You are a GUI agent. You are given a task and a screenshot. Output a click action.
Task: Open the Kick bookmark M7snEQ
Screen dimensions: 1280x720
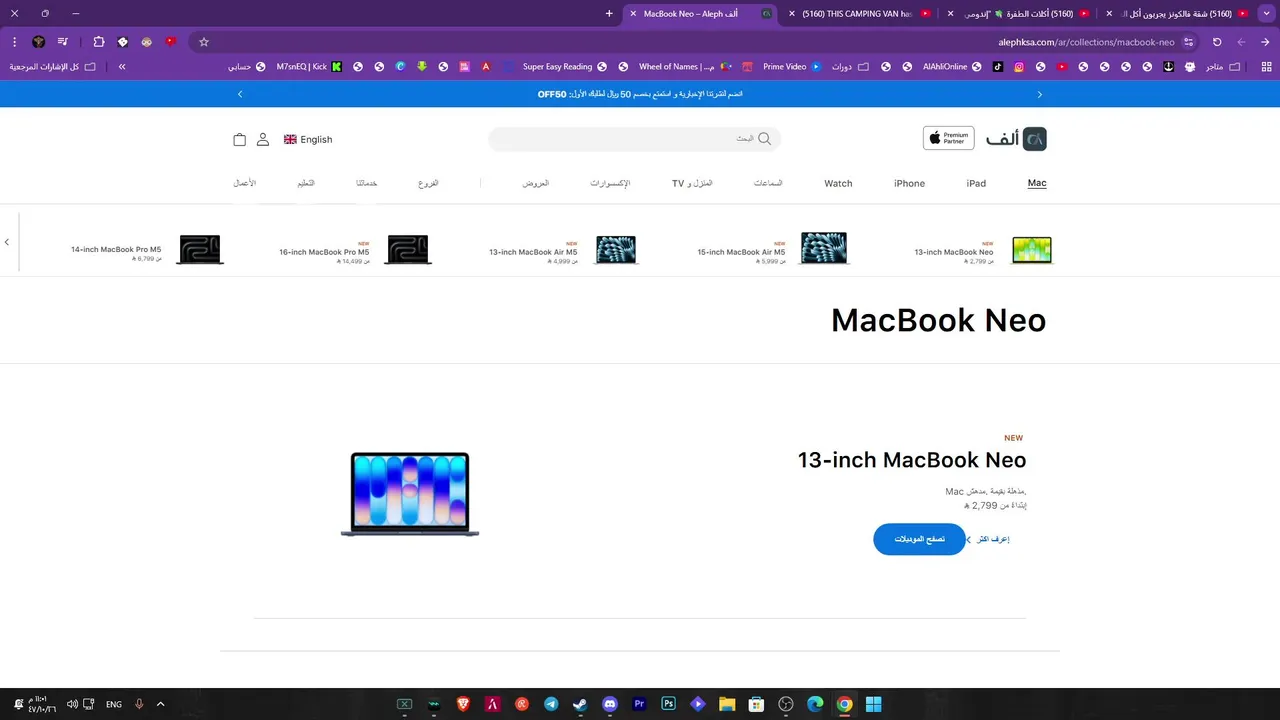point(309,67)
